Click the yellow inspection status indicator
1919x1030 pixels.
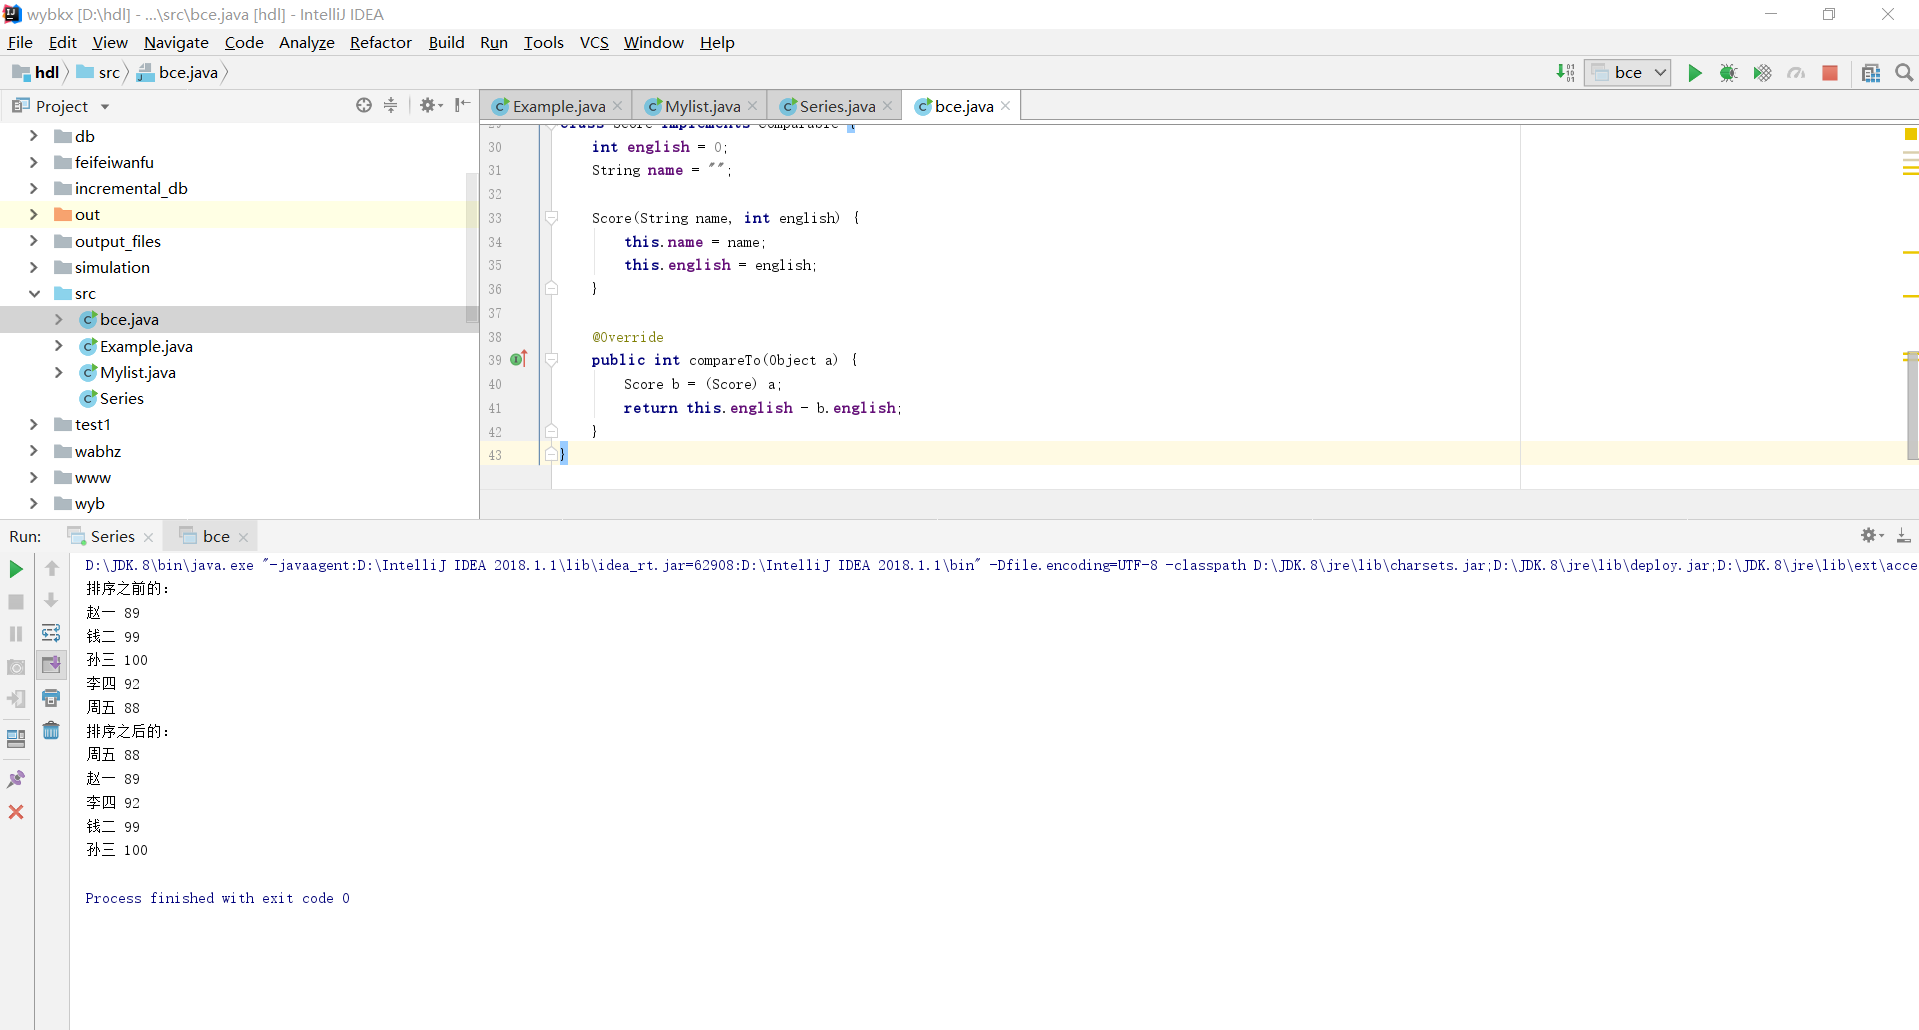pyautogui.click(x=1910, y=134)
